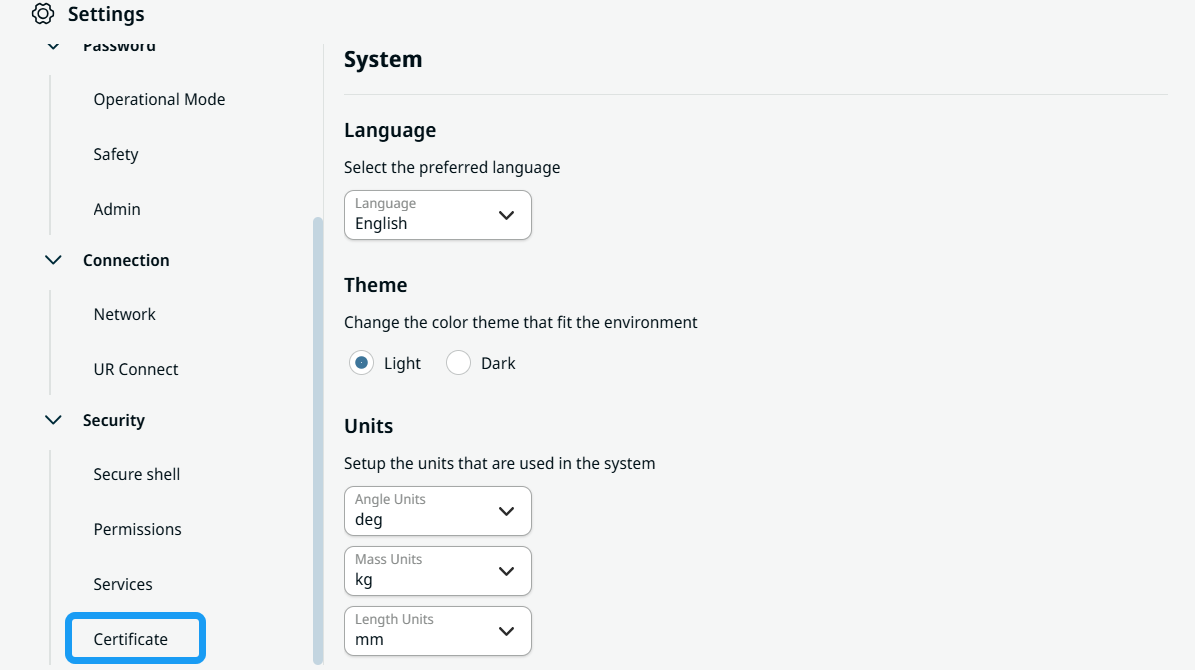Collapse the Password section chevron
This screenshot has width=1195, height=670.
tap(53, 46)
